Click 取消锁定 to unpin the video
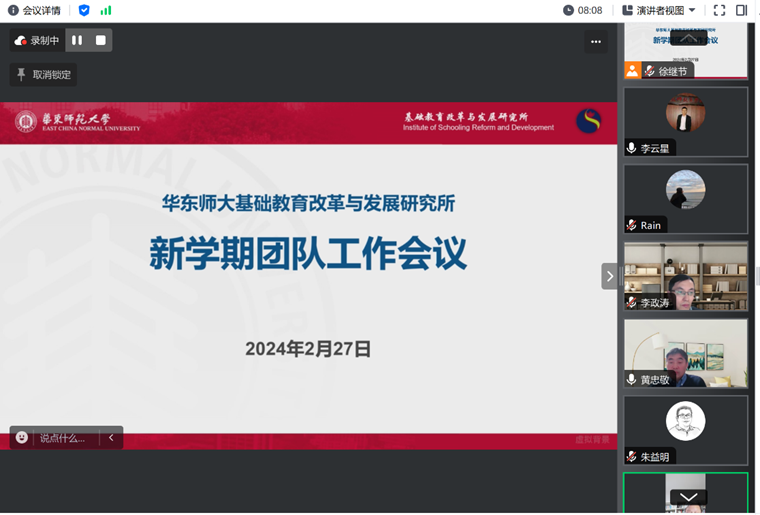The width and height of the screenshot is (760, 515). point(43,75)
